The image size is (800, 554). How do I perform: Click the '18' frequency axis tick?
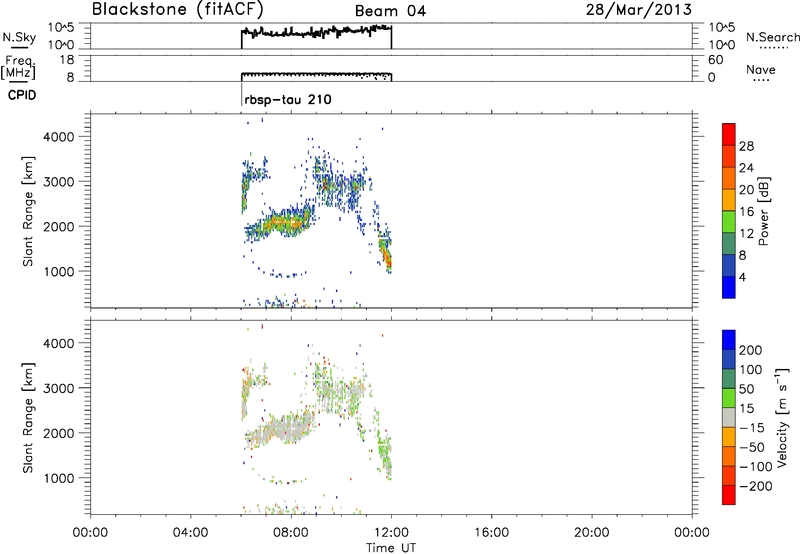click(x=67, y=60)
